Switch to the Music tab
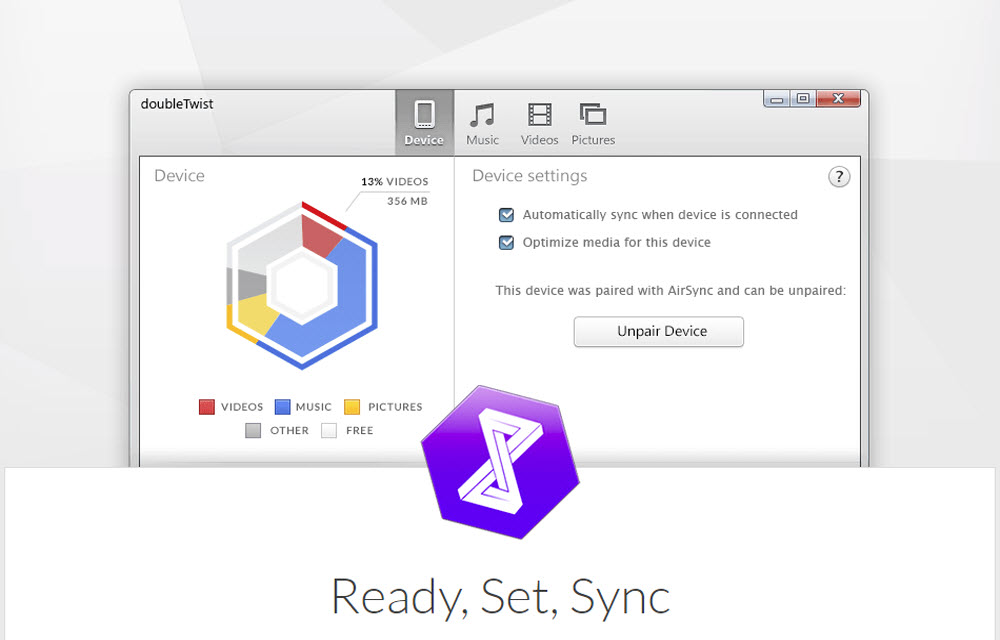Image resolution: width=1000 pixels, height=640 pixels. (482, 124)
